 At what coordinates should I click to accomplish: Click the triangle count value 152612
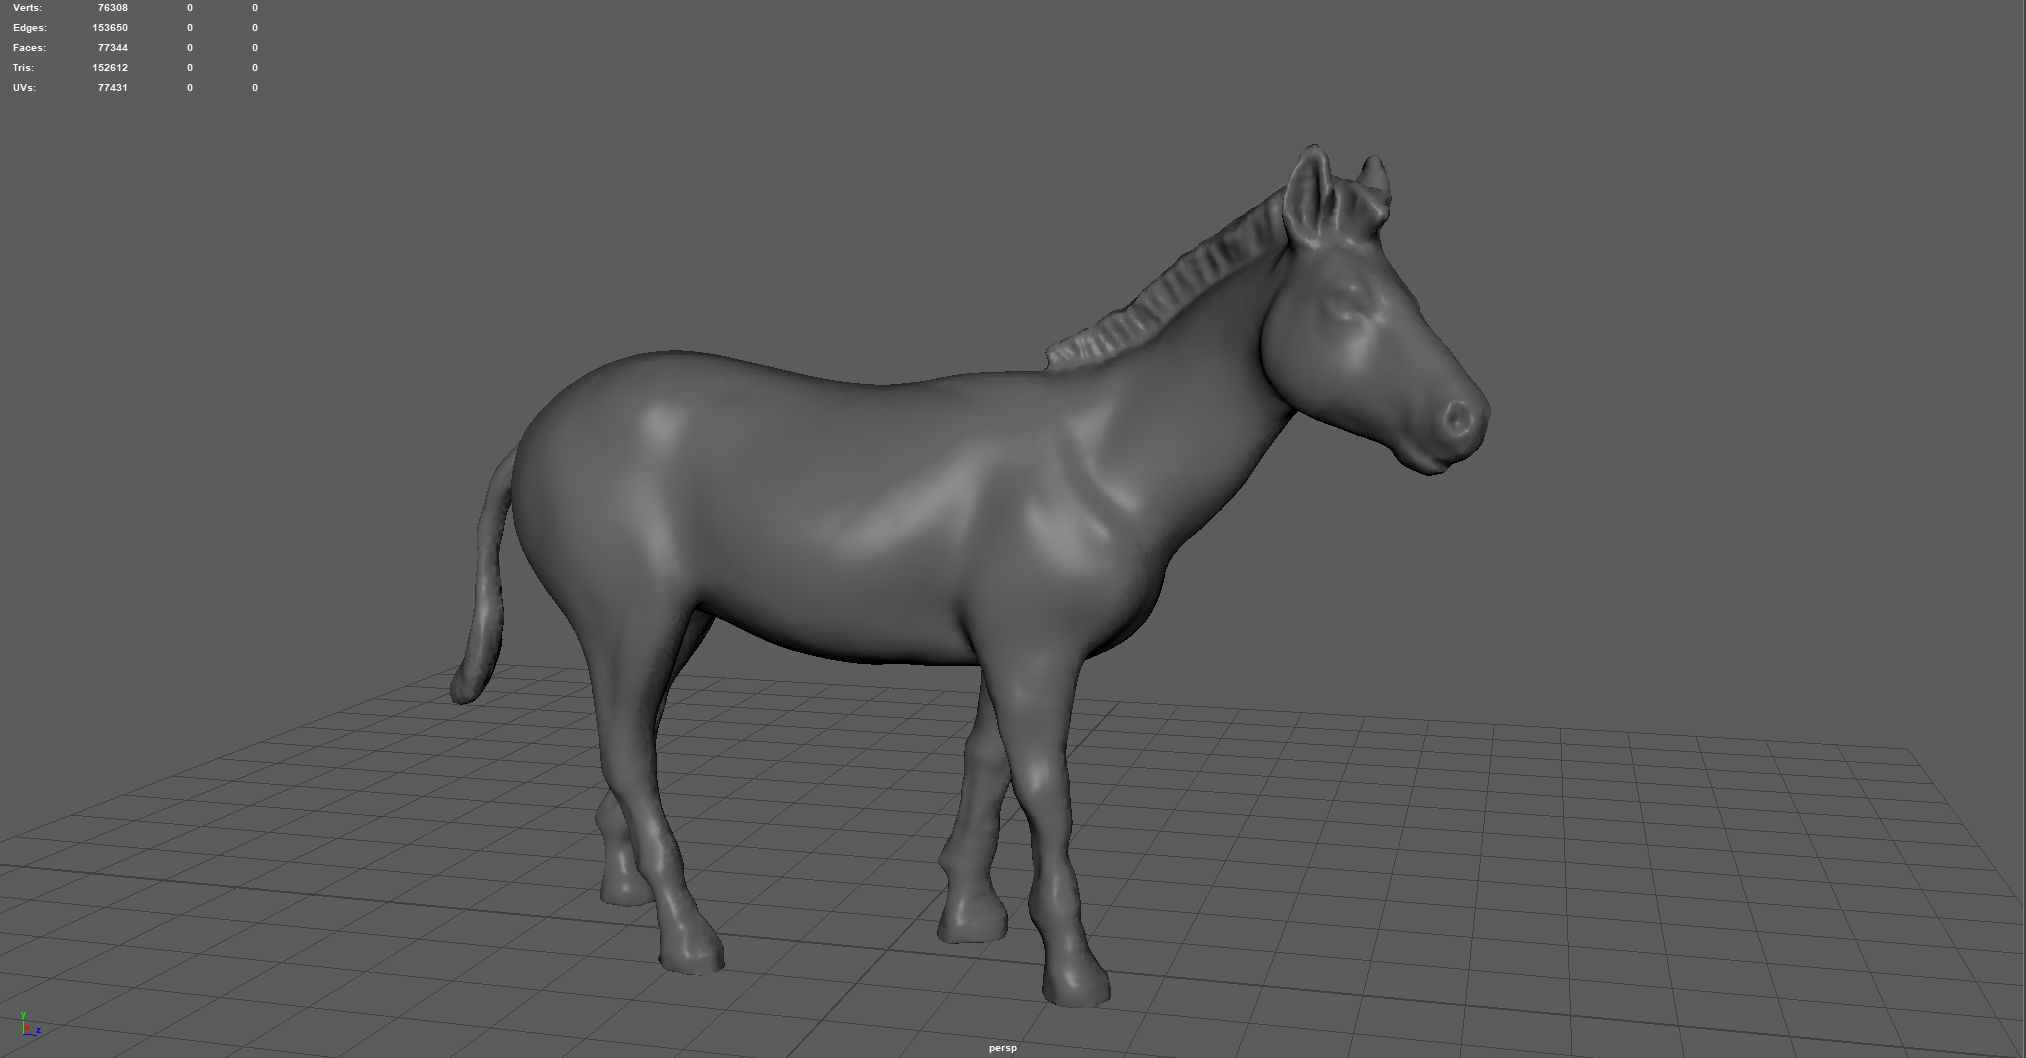[x=110, y=68]
